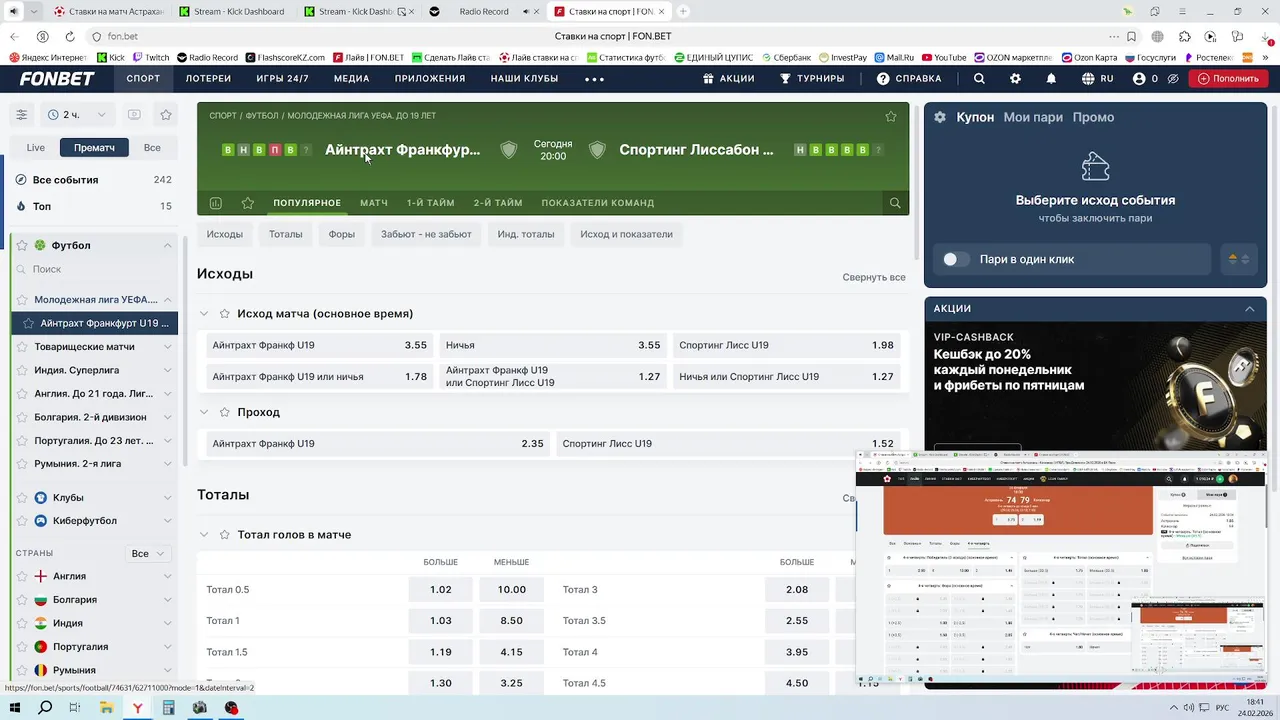This screenshot has width=1280, height=720.
Task: Collapse Исход матча market group
Action: pos(204,314)
